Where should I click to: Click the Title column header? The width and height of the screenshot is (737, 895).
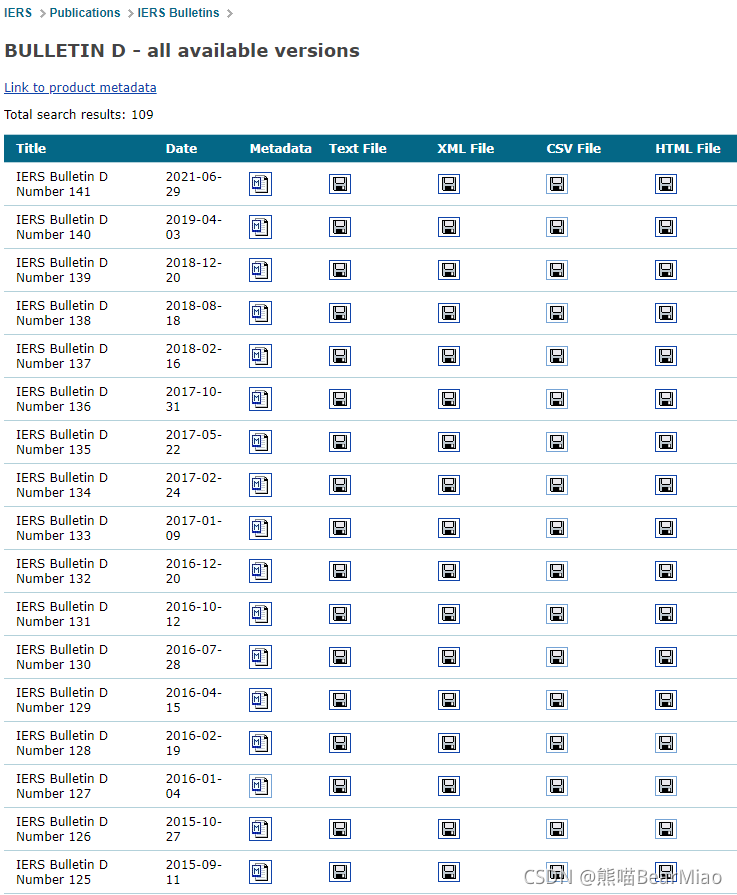coord(31,148)
